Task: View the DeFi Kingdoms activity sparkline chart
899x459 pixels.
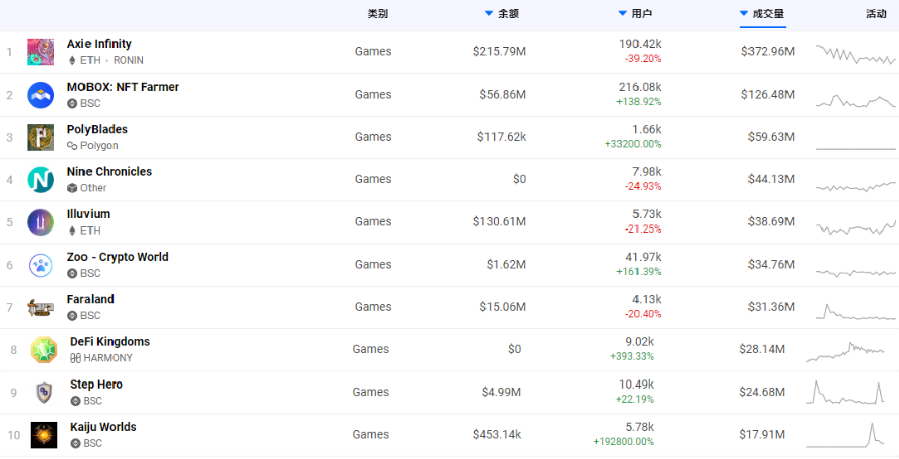Action: pyautogui.click(x=845, y=352)
